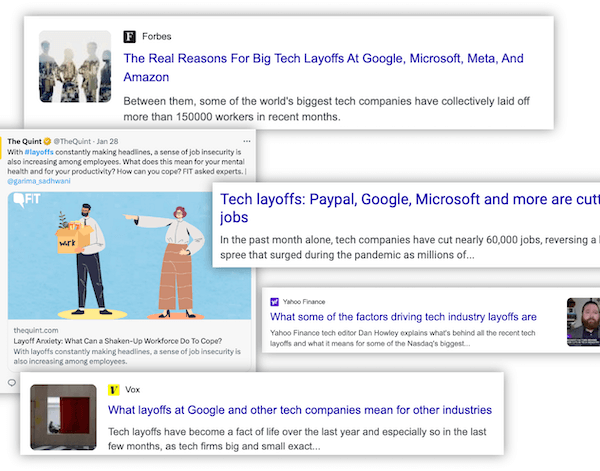
Task: Open the thequint.com Layoff Anxiety card title
Action: click(x=117, y=340)
